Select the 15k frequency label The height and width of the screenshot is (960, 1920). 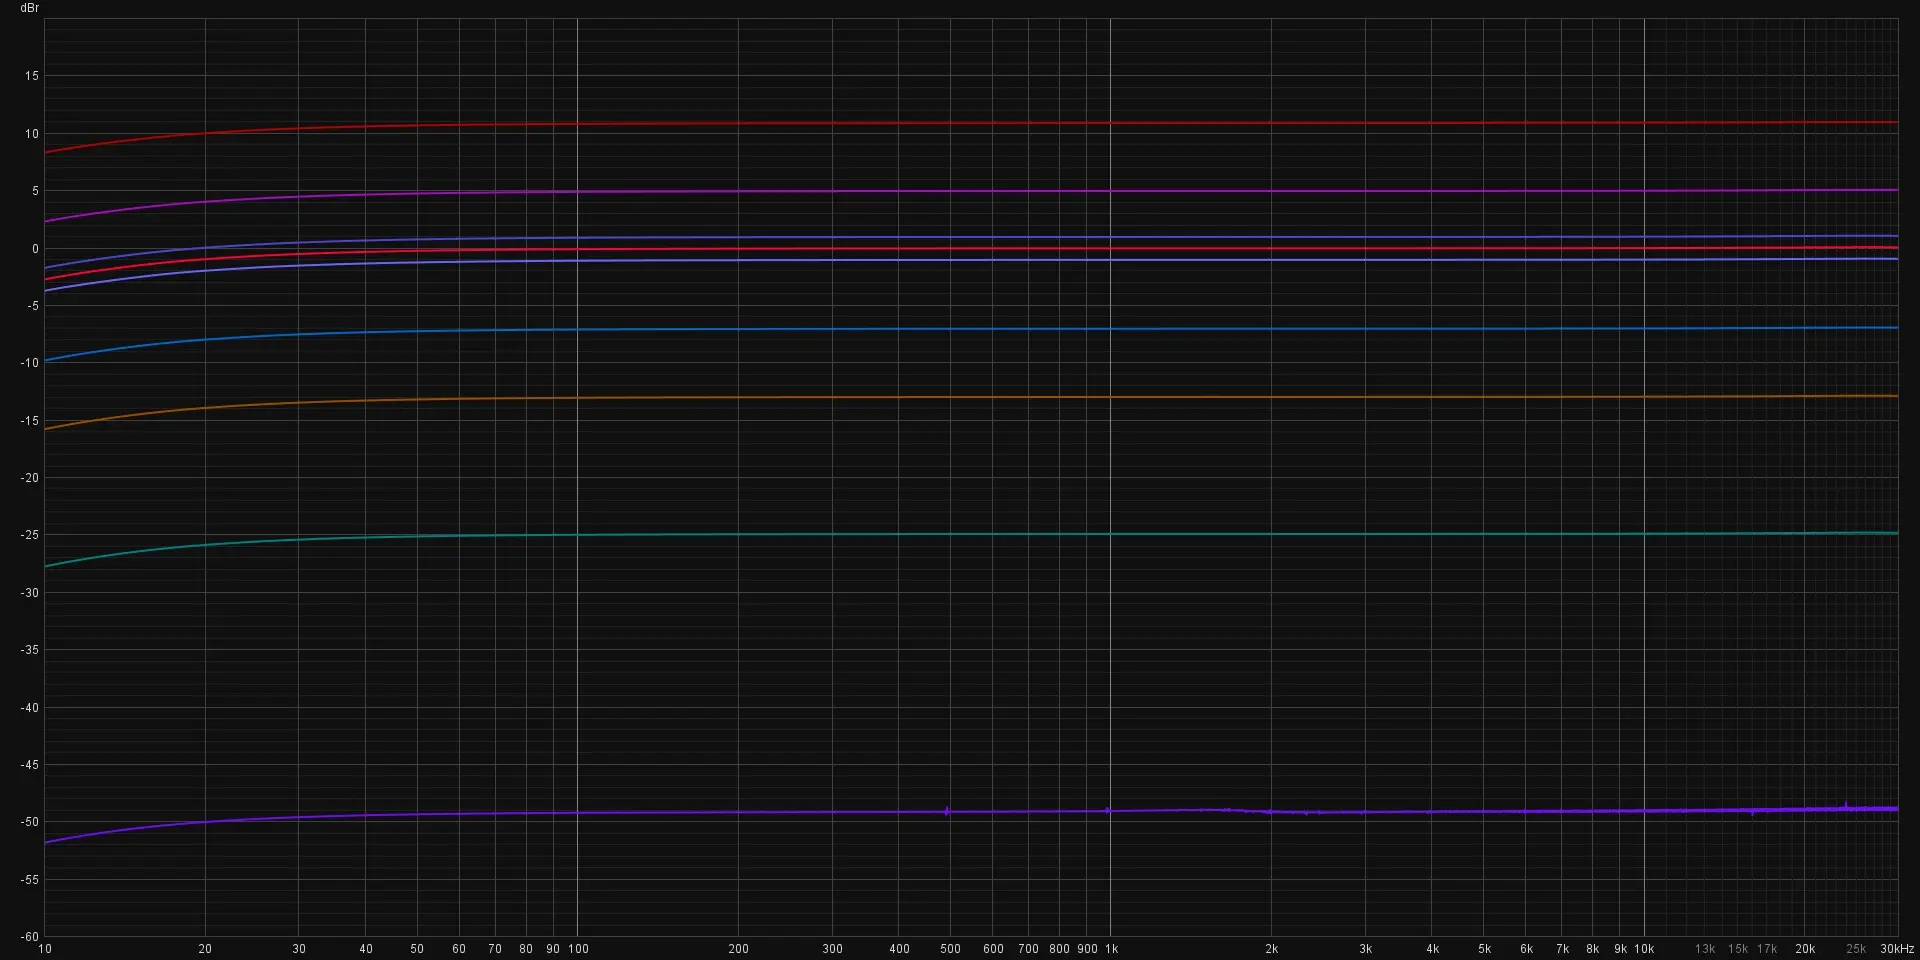coord(1739,949)
